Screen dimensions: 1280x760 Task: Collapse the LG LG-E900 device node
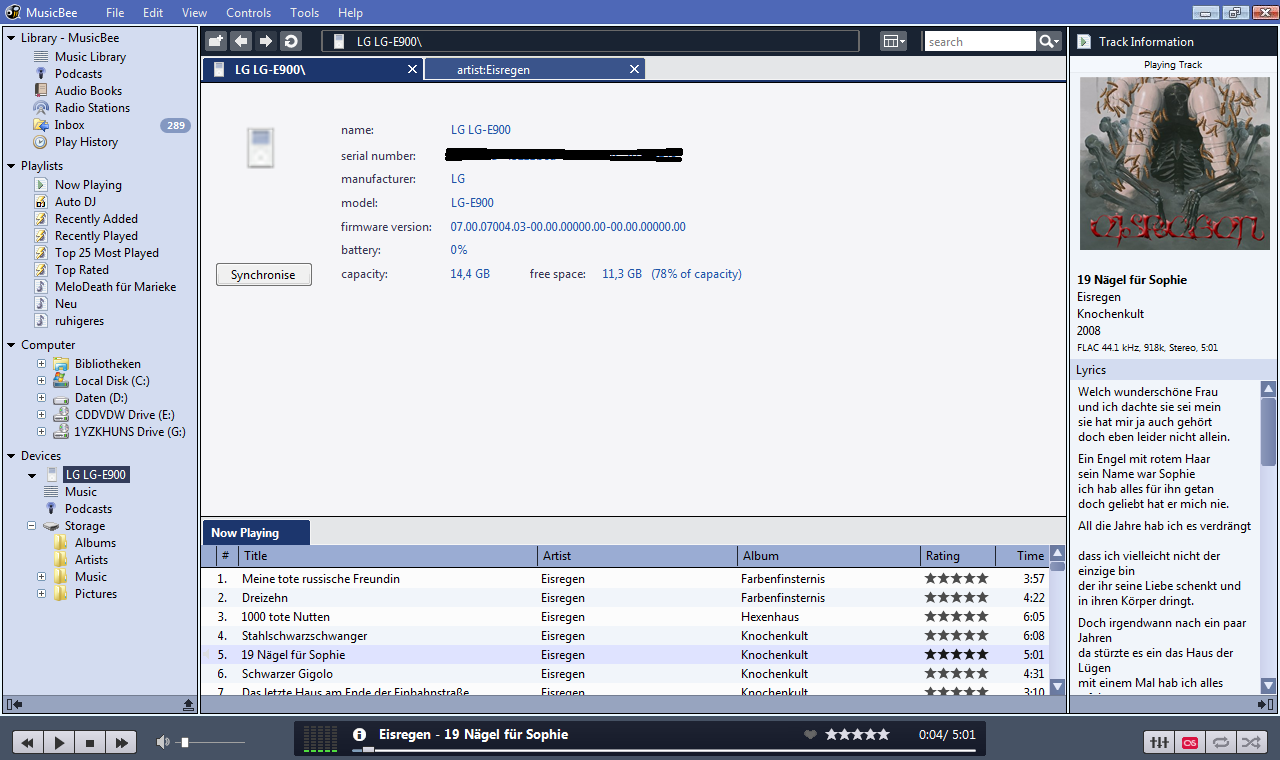coord(31,475)
